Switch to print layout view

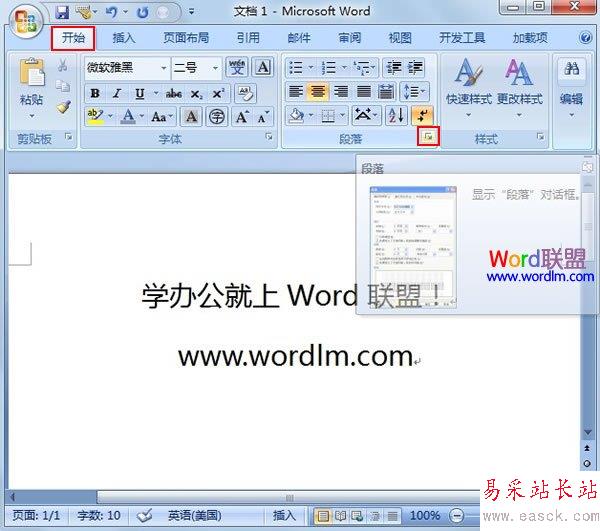coord(323,516)
